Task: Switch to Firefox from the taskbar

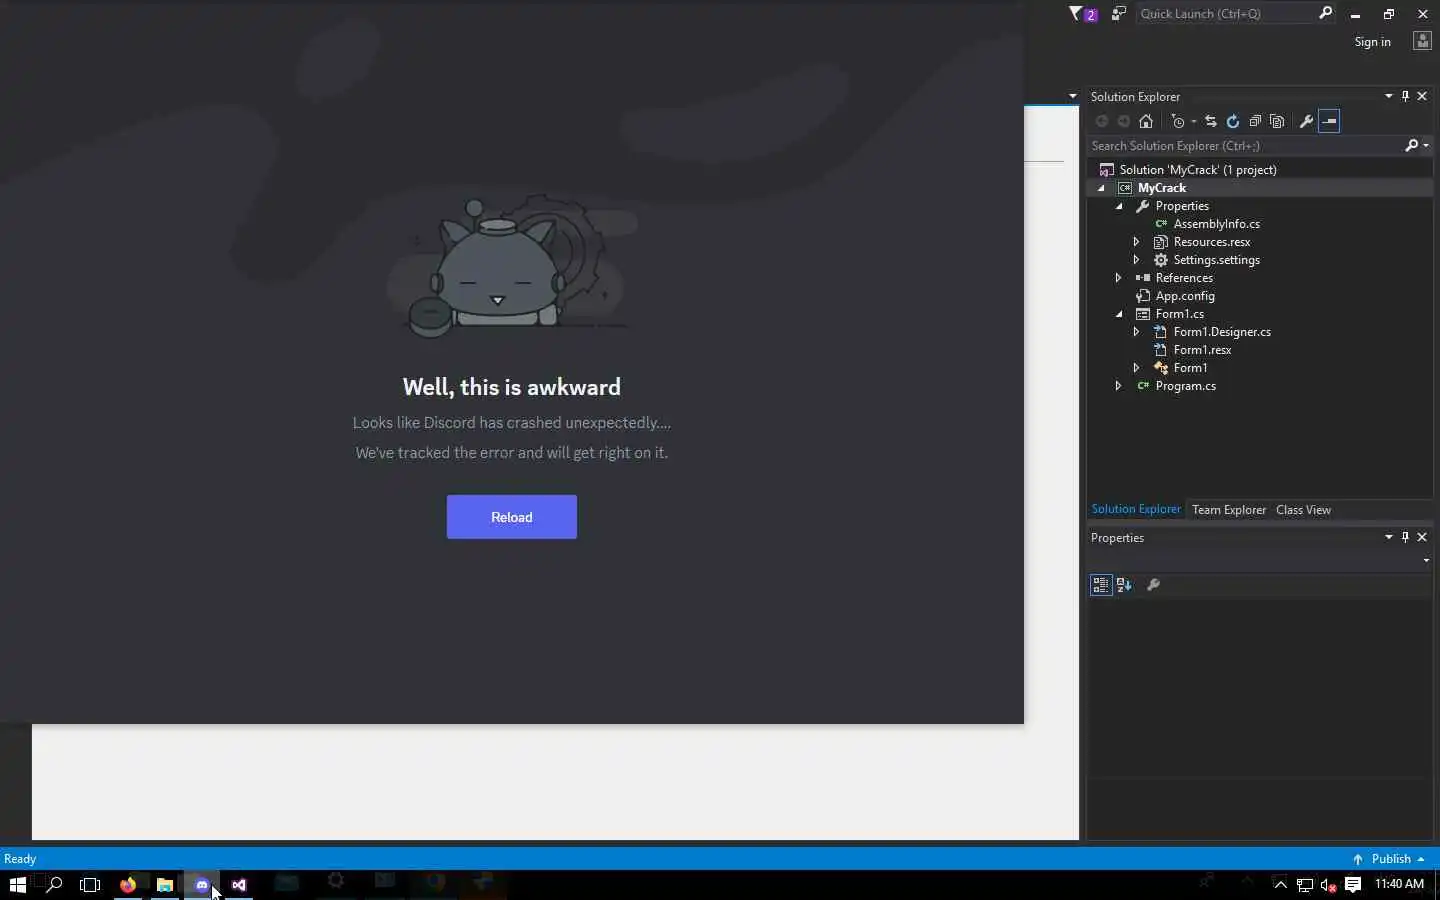Action: (x=128, y=885)
